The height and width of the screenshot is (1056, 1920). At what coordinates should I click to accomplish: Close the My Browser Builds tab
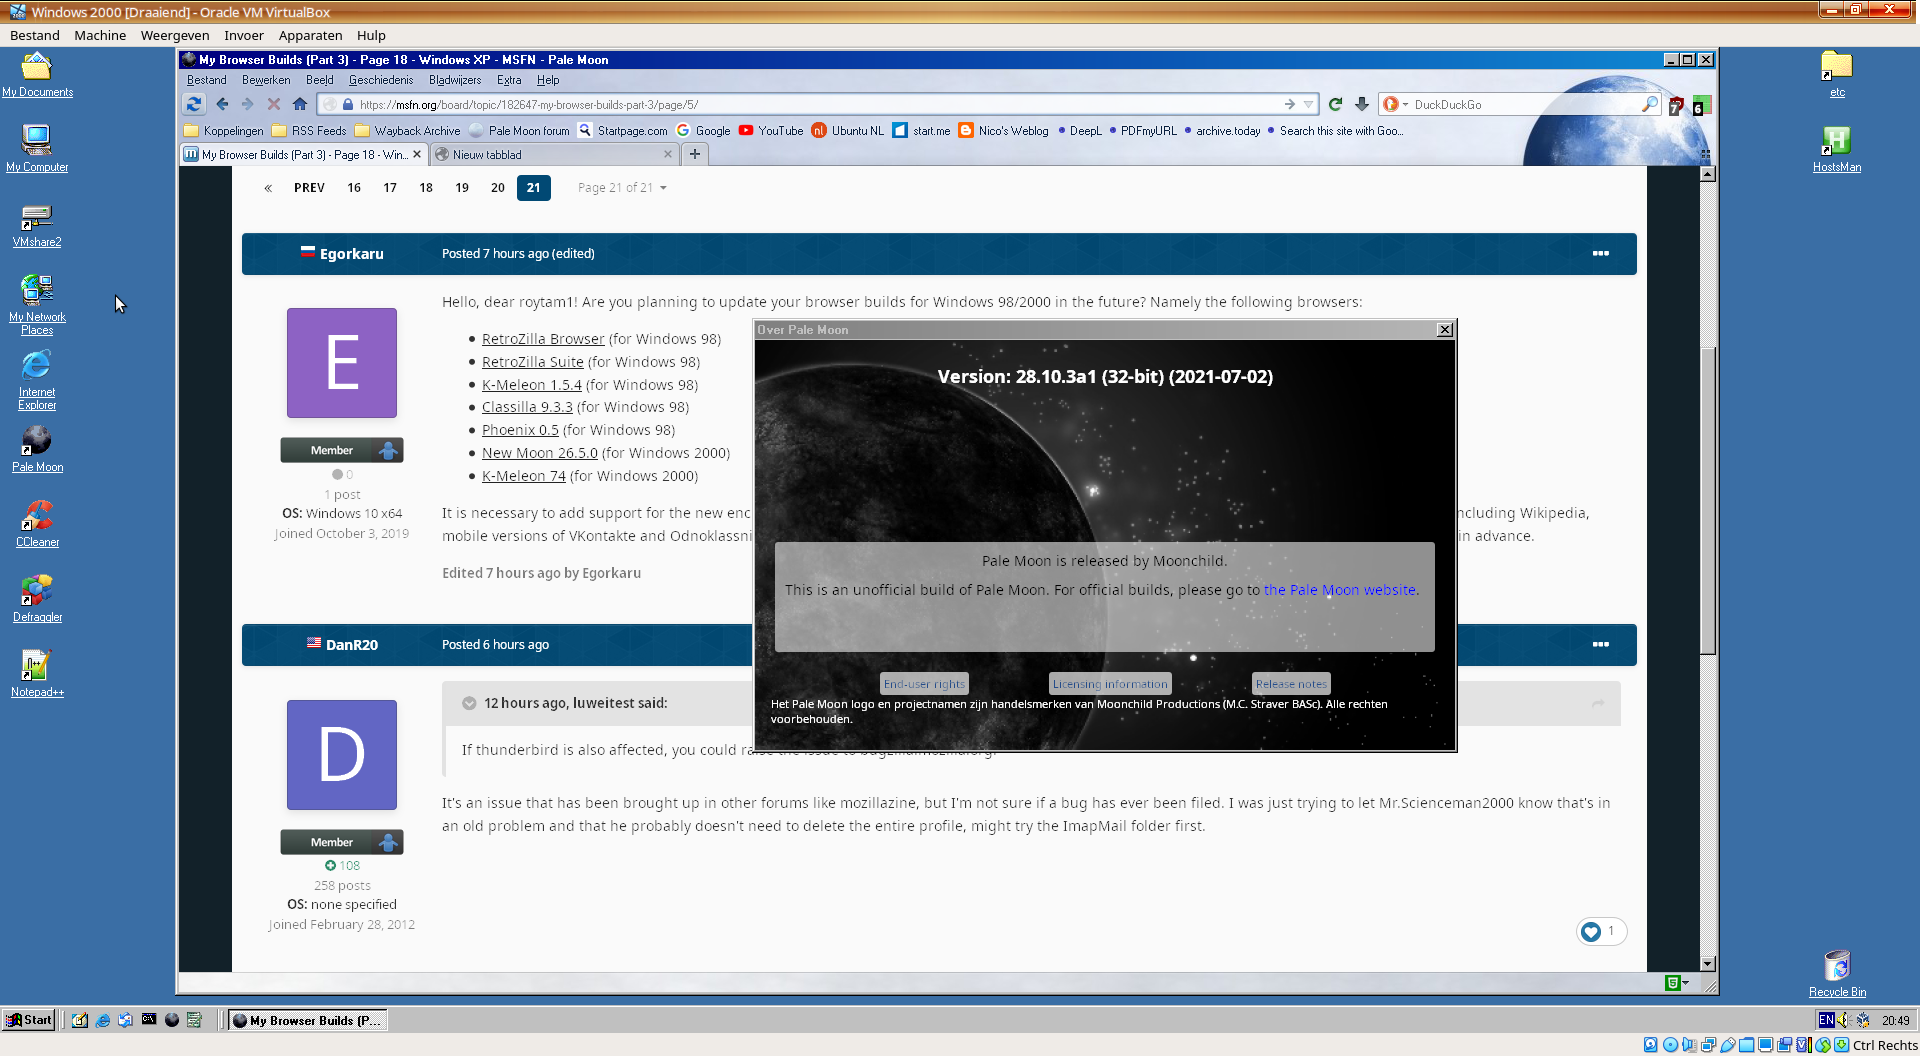point(417,155)
